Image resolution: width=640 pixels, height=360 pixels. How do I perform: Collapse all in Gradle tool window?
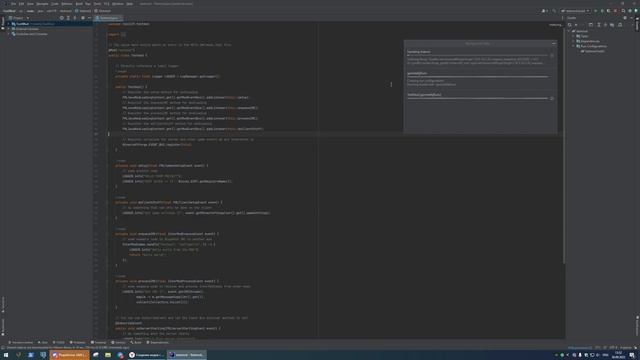tap(605, 25)
